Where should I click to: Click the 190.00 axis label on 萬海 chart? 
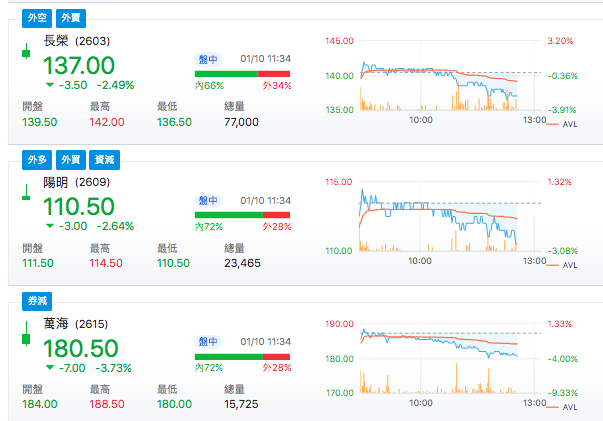(339, 324)
